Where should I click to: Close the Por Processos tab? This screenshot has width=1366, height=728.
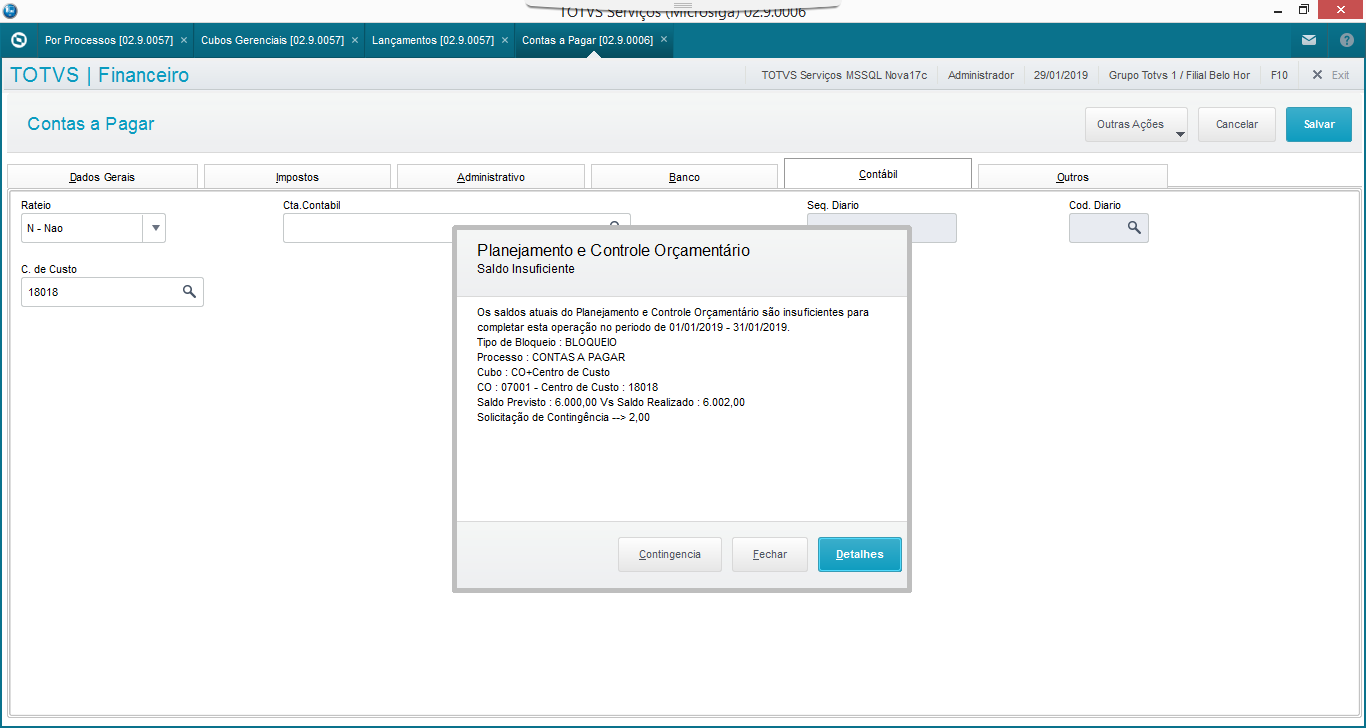[x=184, y=40]
